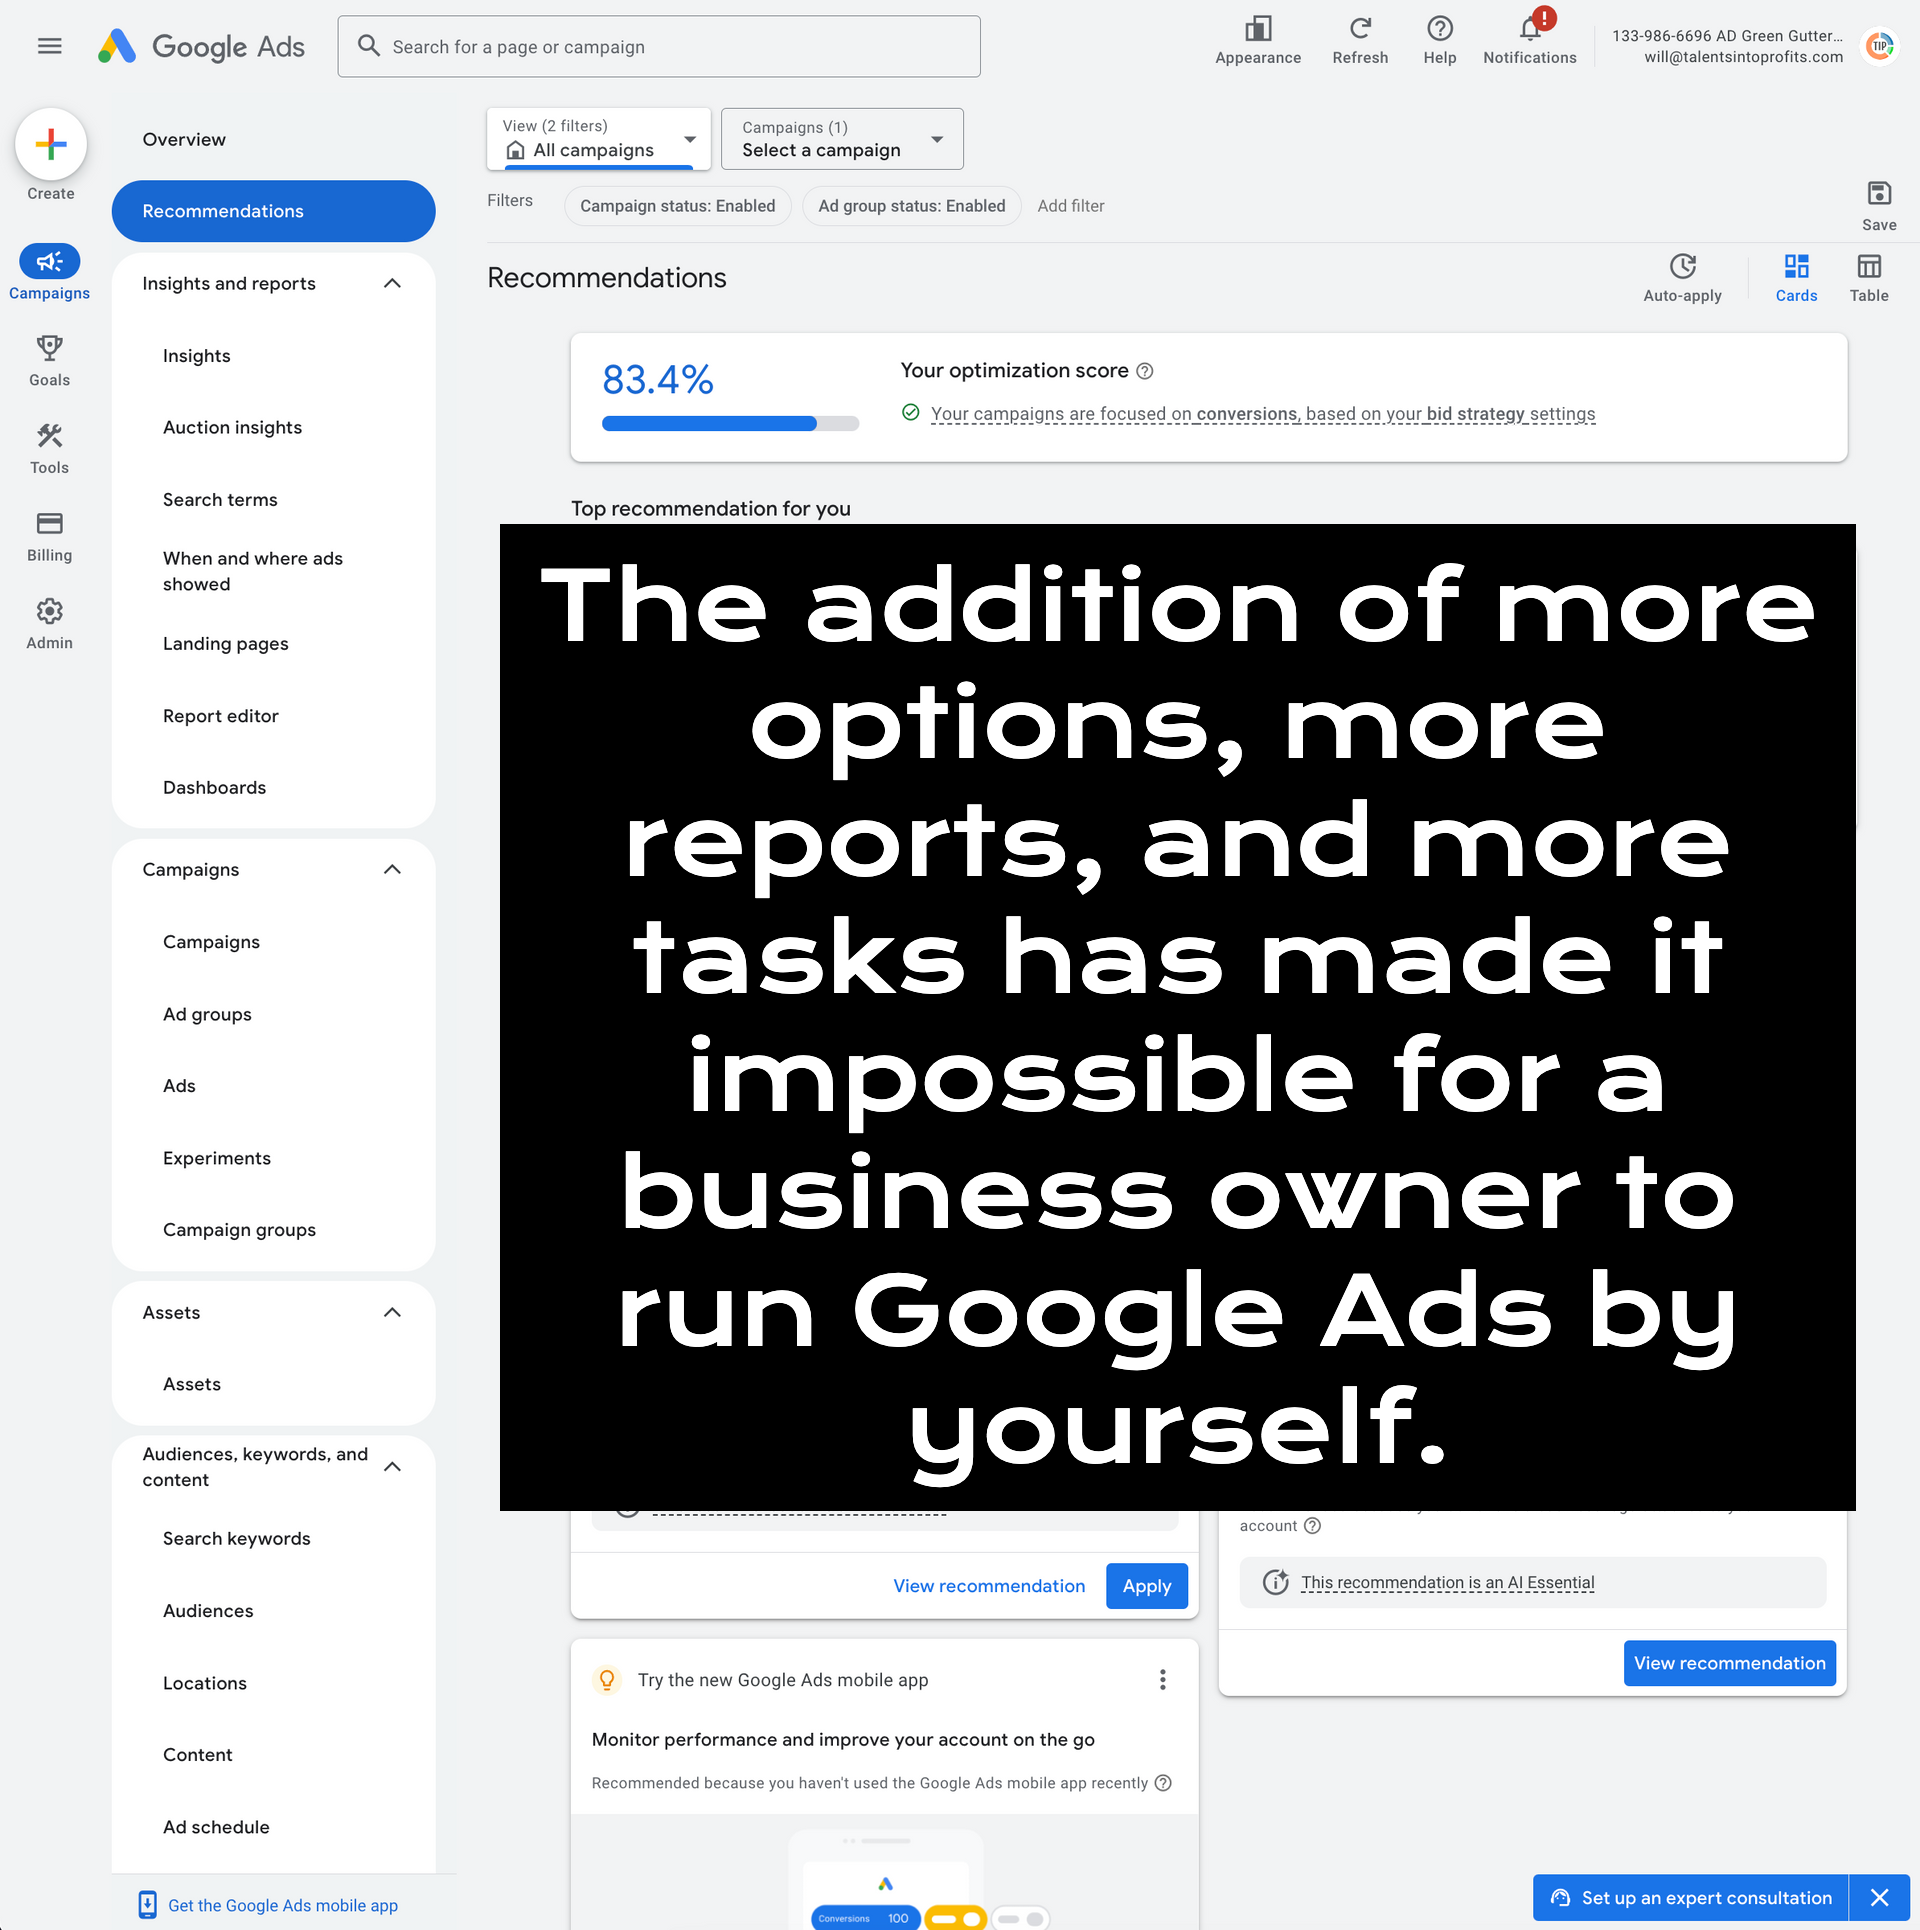Click Add filter
The image size is (1920, 1930).
(x=1071, y=206)
